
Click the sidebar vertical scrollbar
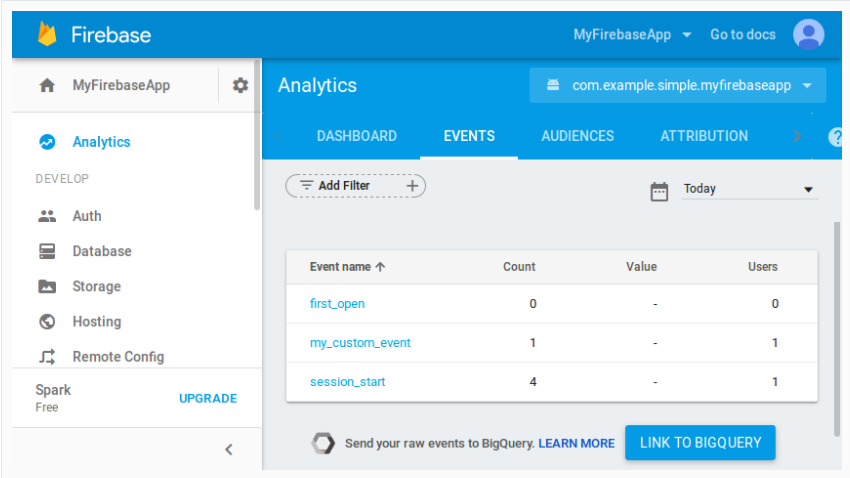point(257,135)
